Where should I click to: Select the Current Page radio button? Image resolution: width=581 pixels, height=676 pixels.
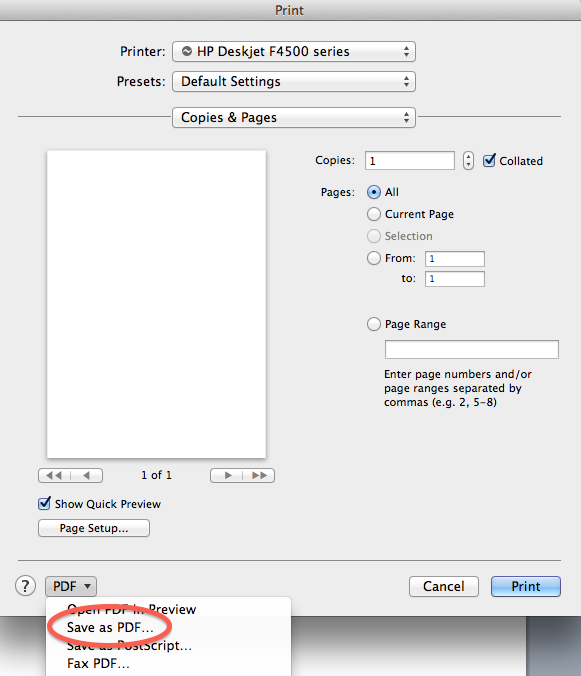[374, 214]
